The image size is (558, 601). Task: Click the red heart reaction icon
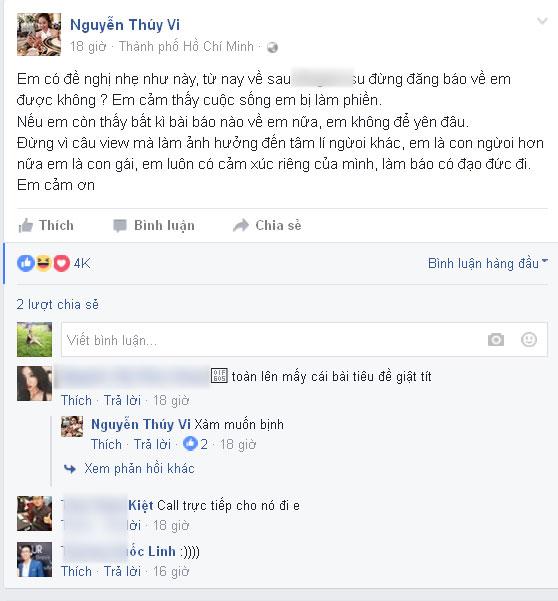61,263
